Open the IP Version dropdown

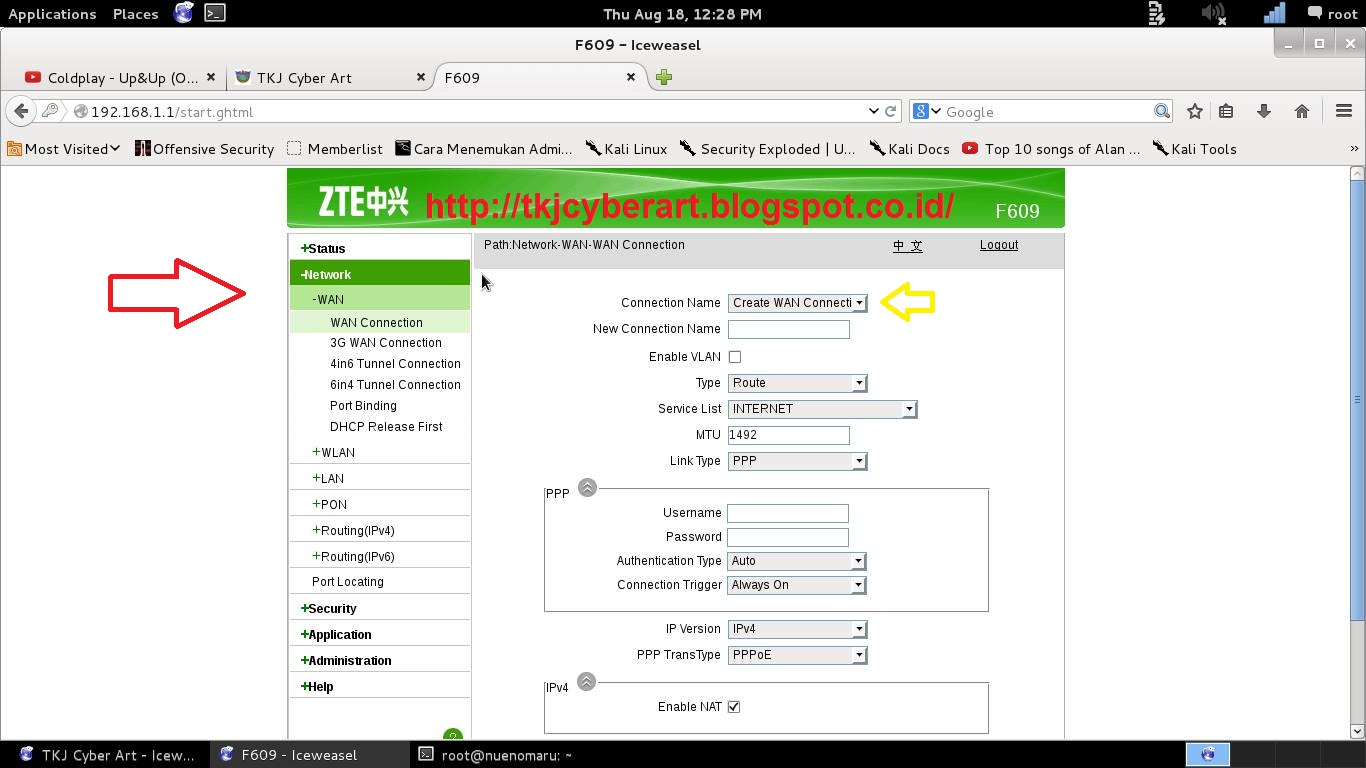pos(797,629)
